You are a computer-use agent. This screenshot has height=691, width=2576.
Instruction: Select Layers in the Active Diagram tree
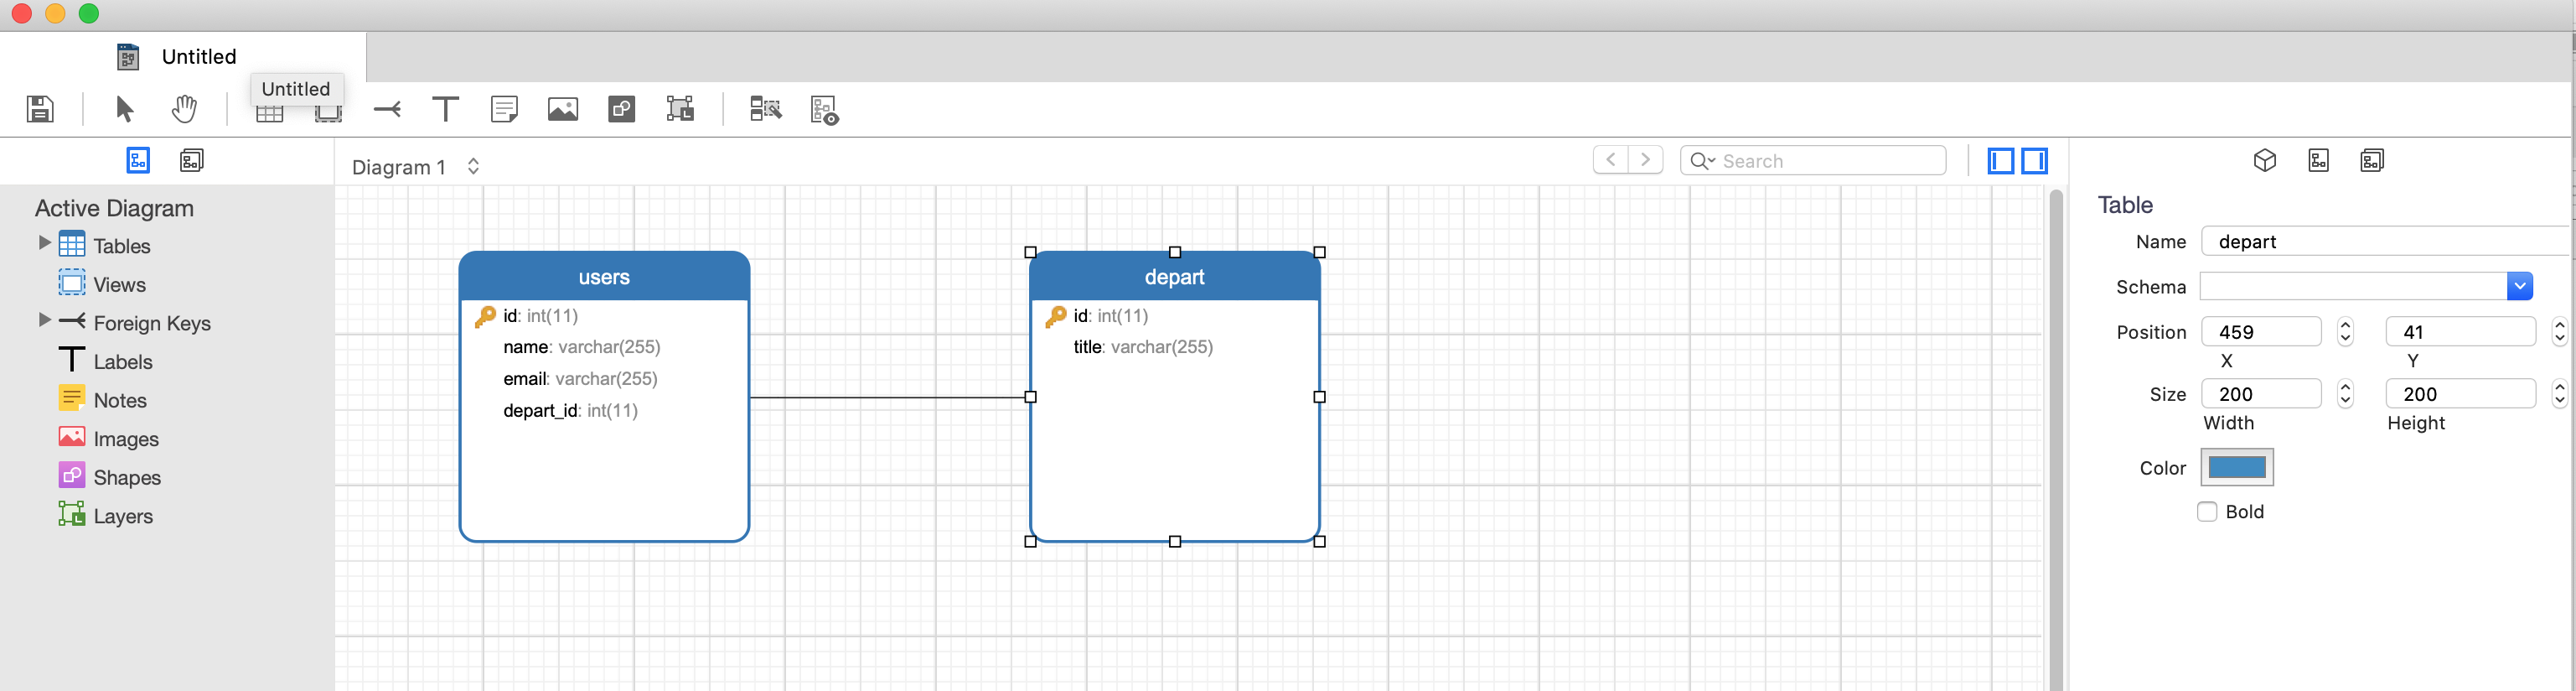(123, 517)
